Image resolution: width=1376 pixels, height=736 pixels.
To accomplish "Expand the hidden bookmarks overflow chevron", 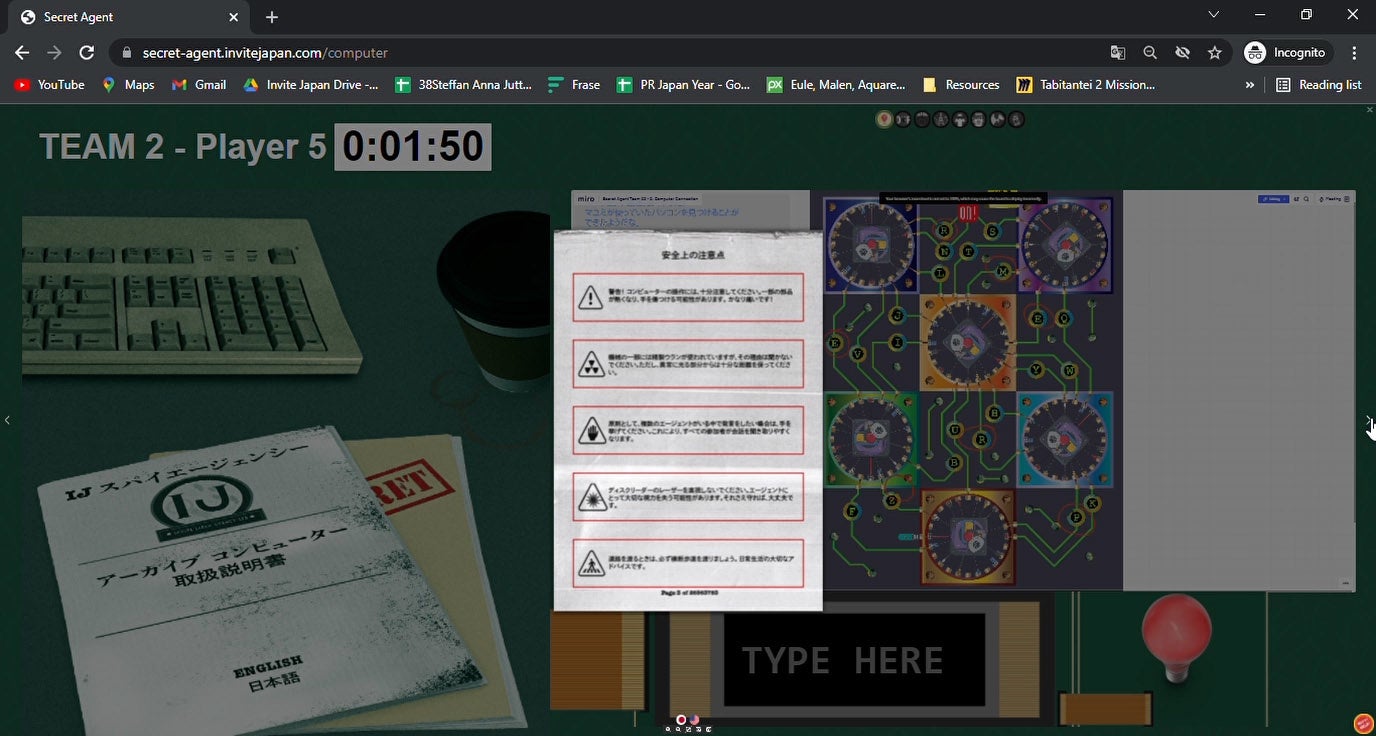I will 1249,85.
